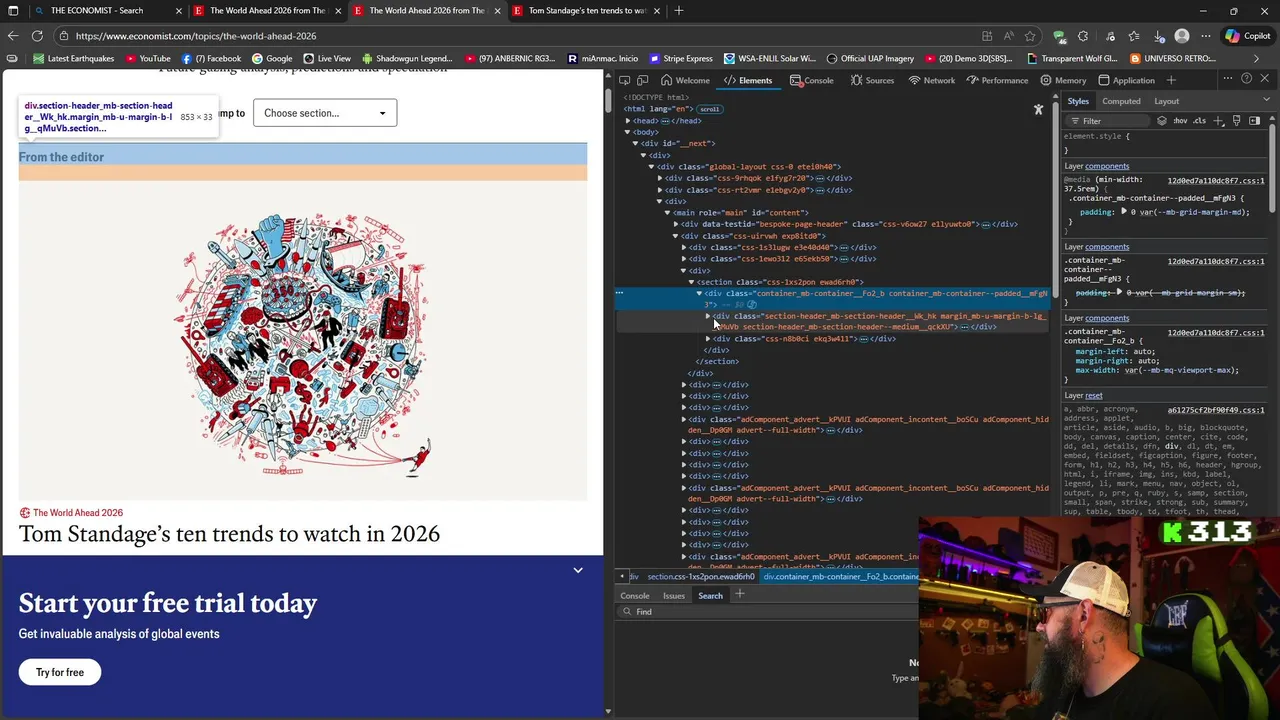This screenshot has width=1280, height=720.
Task: Open browser extensions puzzle icon
Action: (x=1083, y=36)
